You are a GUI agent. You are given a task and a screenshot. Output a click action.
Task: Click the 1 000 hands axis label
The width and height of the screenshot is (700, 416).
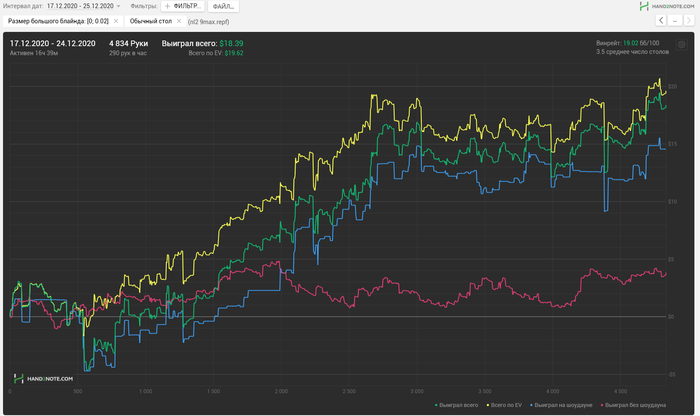coord(146,391)
